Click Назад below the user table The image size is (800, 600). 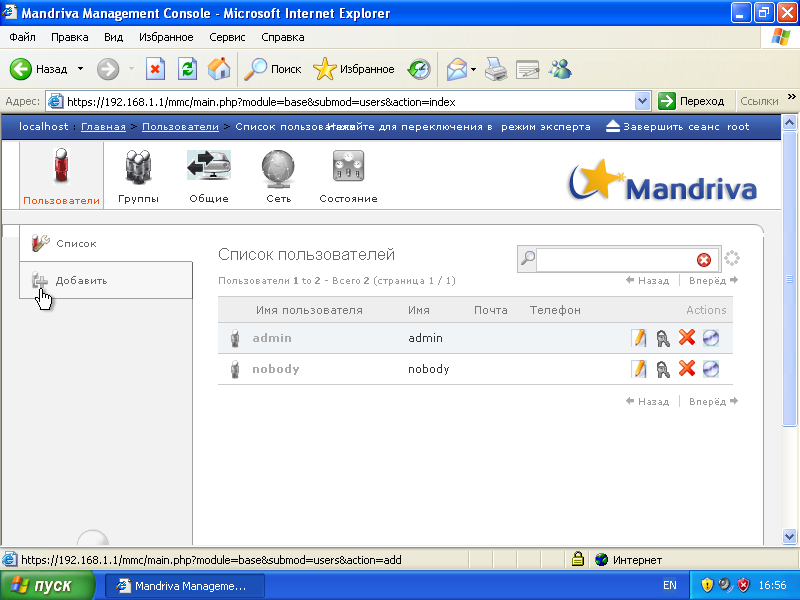[x=647, y=401]
